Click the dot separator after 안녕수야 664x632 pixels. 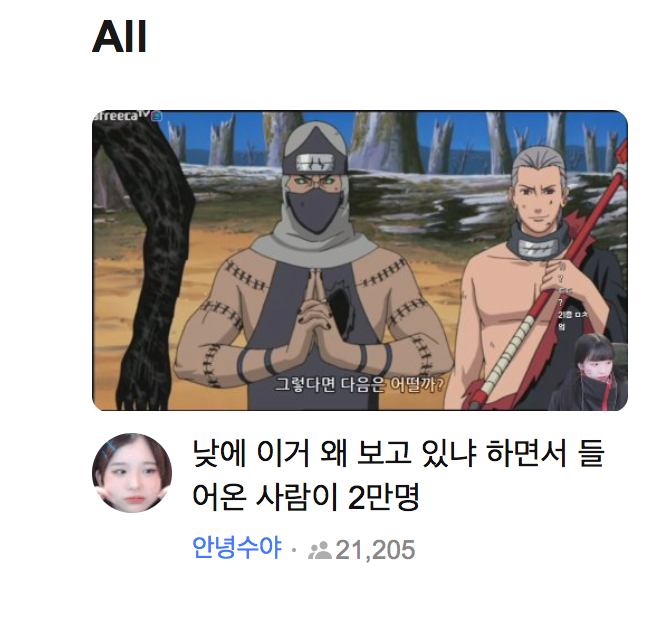(x=294, y=551)
